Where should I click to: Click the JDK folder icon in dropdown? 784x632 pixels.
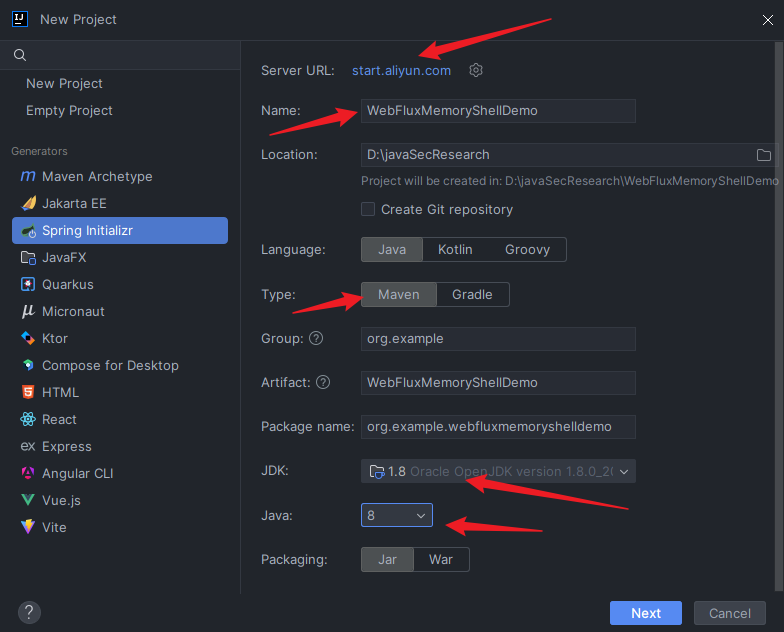pyautogui.click(x=376, y=472)
